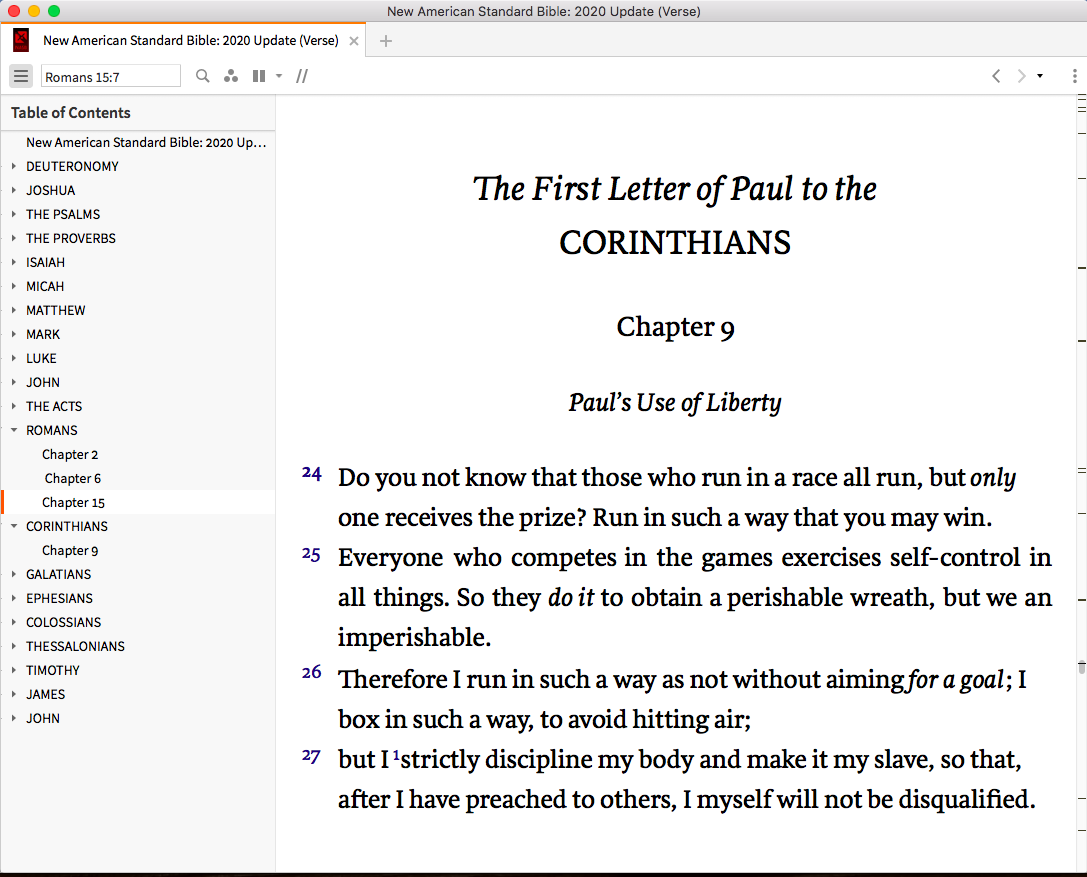Expand the MICAH tree node
The width and height of the screenshot is (1087, 877).
(14, 286)
